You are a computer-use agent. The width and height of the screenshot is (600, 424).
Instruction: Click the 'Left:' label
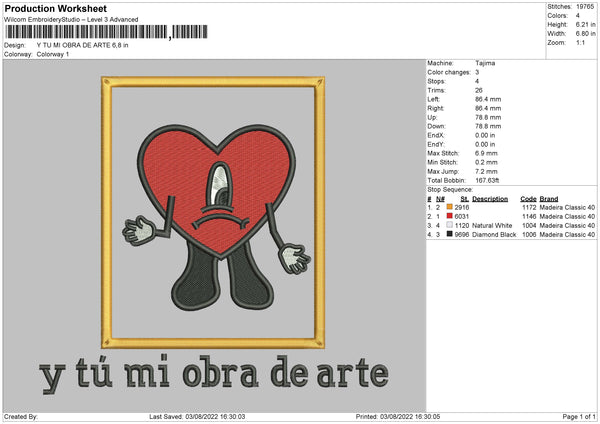click(434, 99)
